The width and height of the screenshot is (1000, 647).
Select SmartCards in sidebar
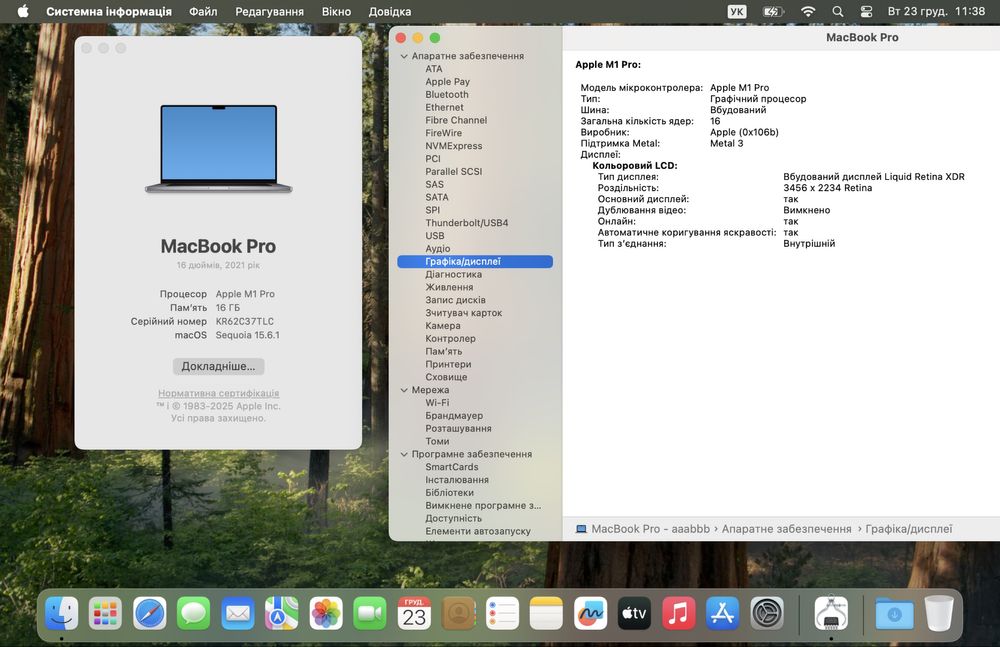452,467
